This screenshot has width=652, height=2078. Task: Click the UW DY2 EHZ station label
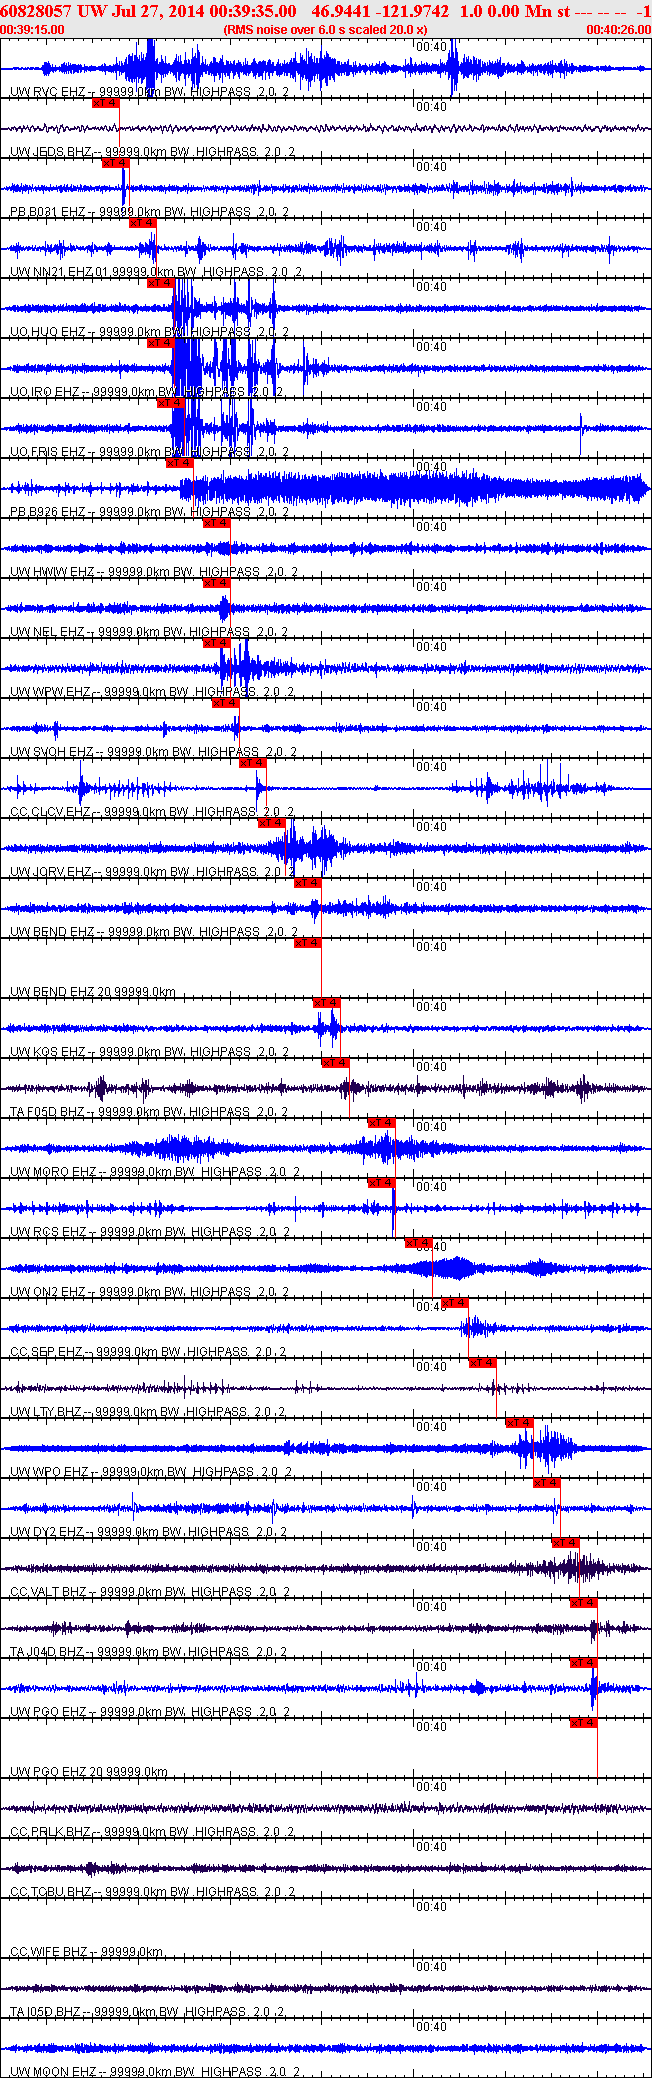point(150,1532)
